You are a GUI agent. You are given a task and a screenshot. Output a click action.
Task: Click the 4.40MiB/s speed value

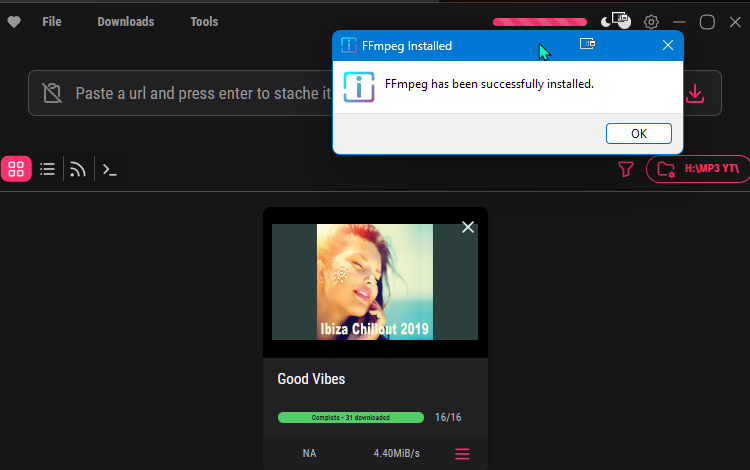pyautogui.click(x=397, y=453)
